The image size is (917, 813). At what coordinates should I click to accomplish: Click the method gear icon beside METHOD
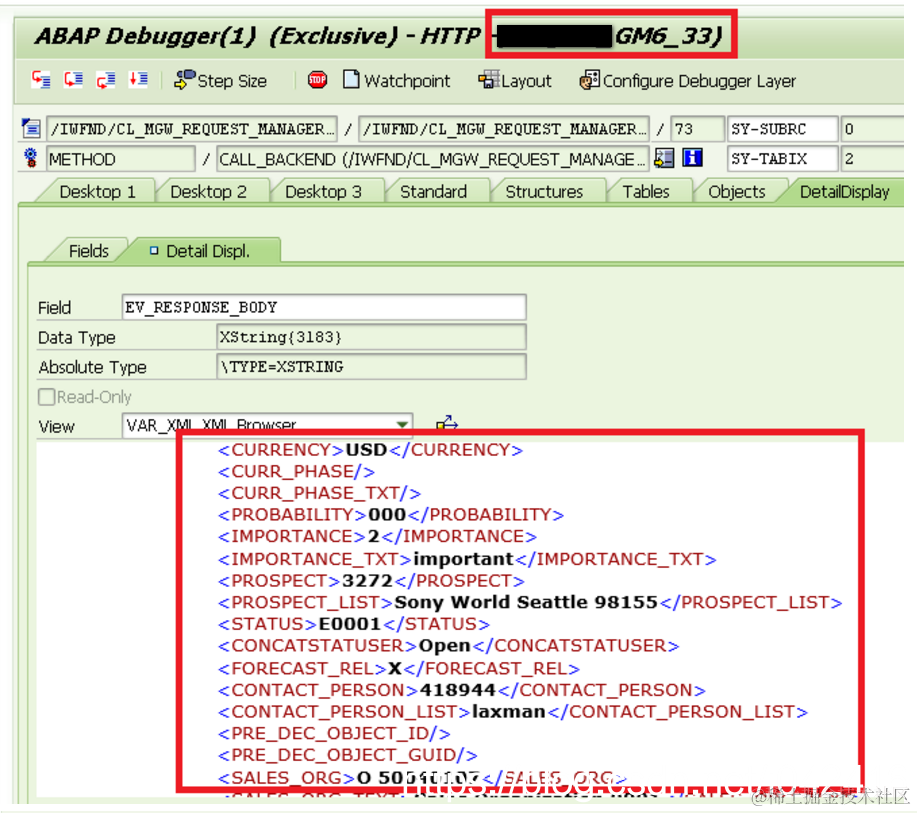pos(30,159)
